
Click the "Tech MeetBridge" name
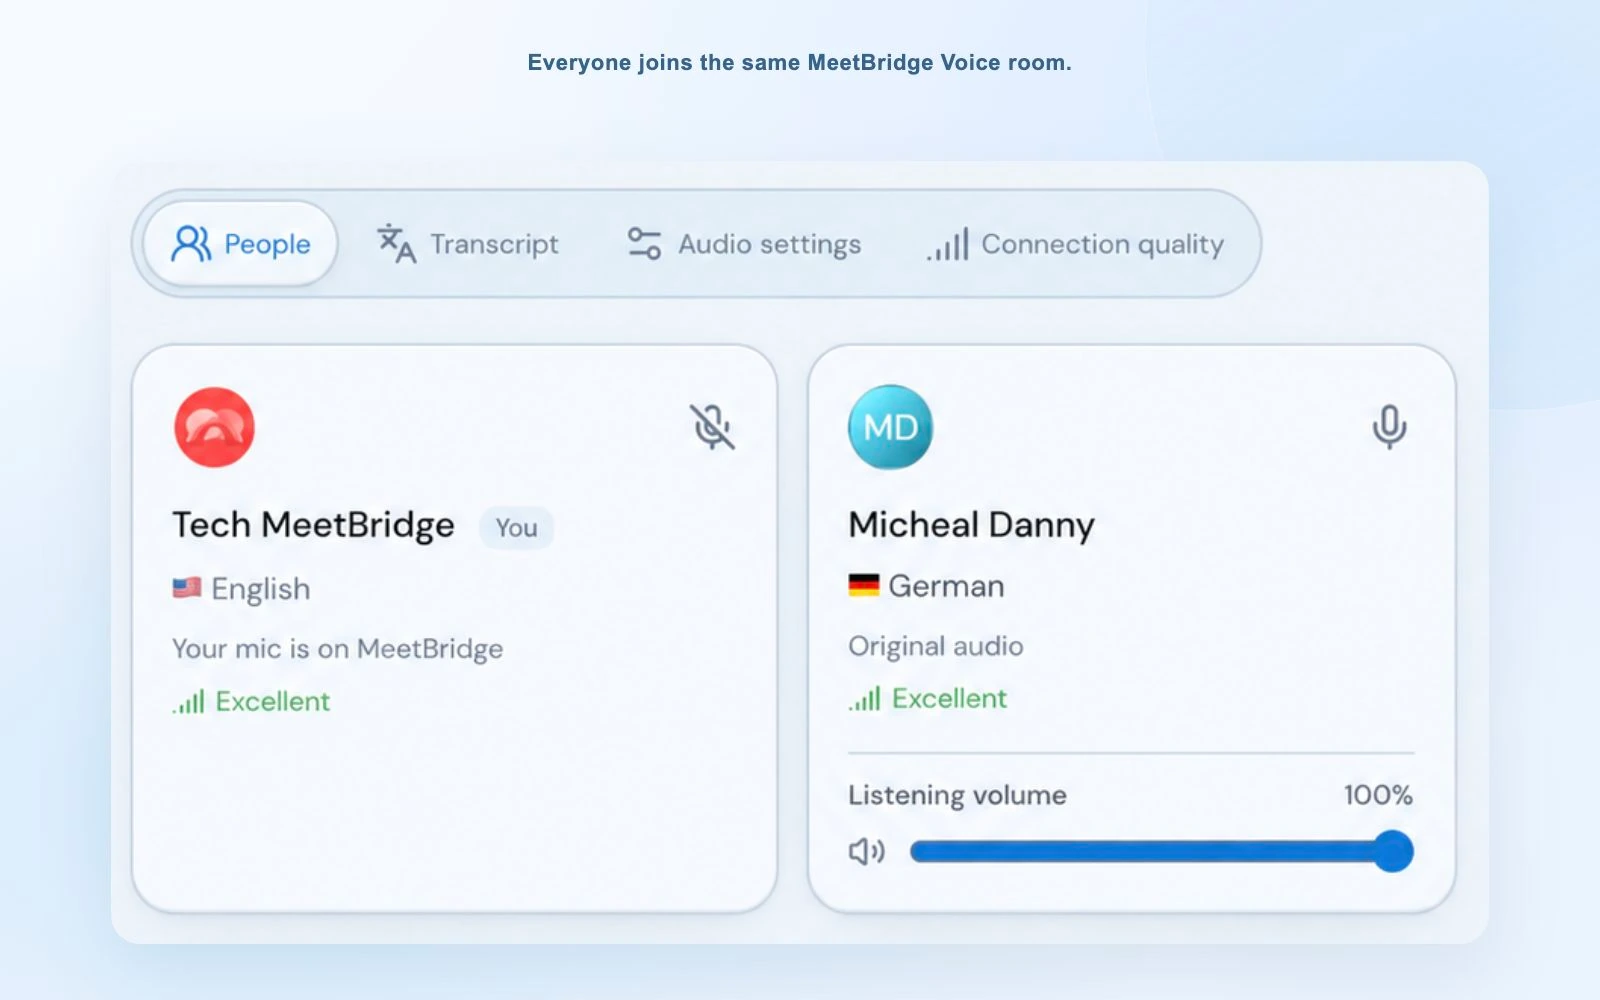pos(313,525)
